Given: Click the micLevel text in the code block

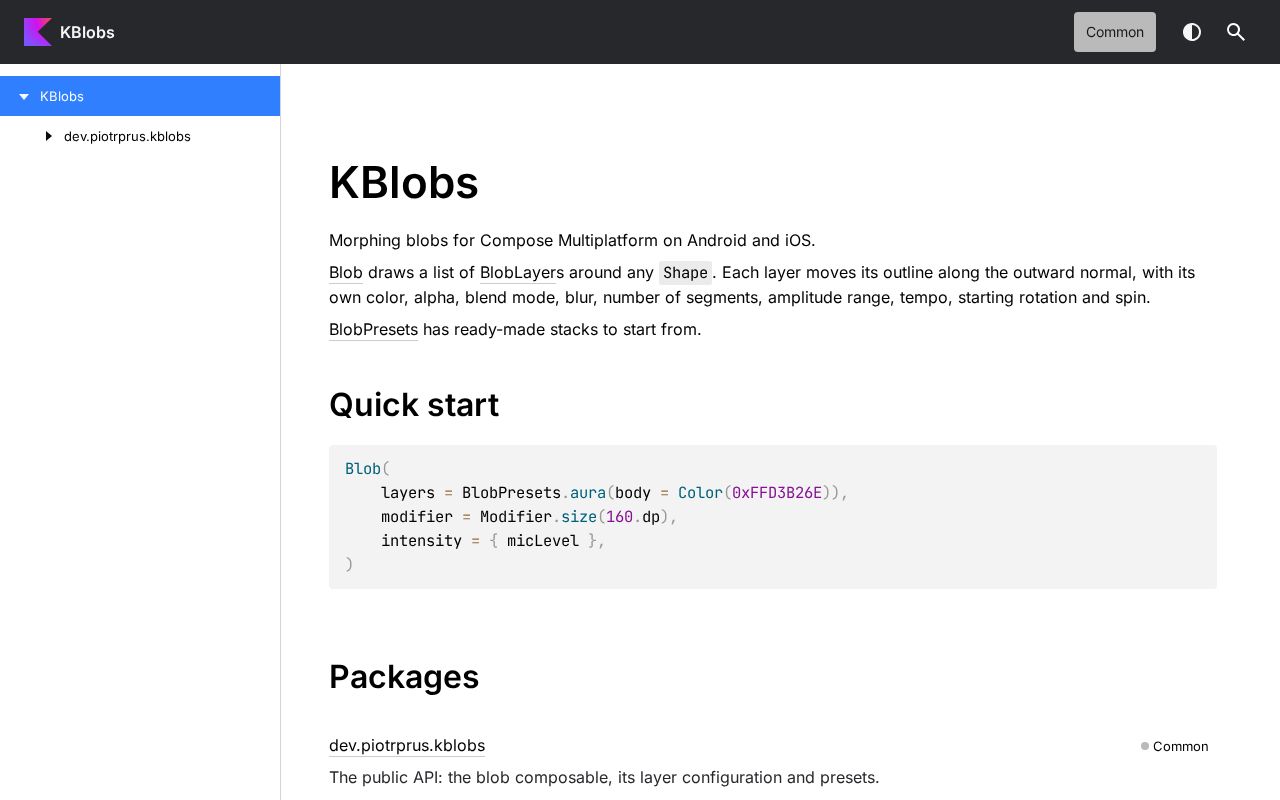Looking at the screenshot, I should click(x=543, y=541).
